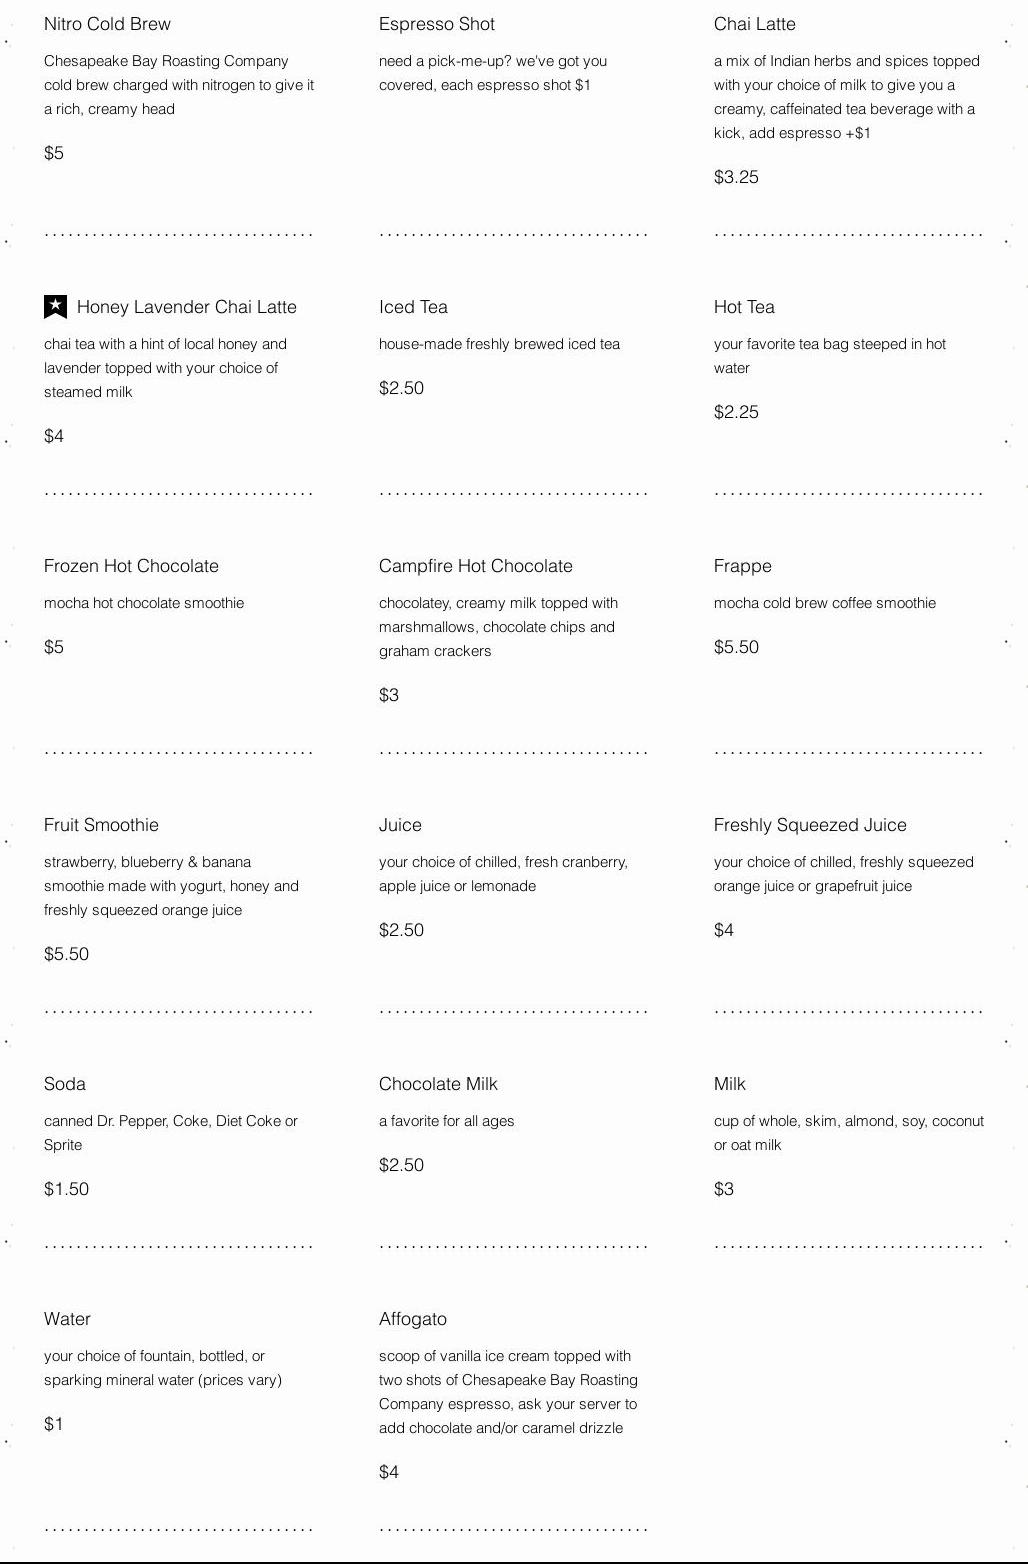The height and width of the screenshot is (1564, 1028).
Task: Click the Hot Tea heading
Action: [x=744, y=307]
